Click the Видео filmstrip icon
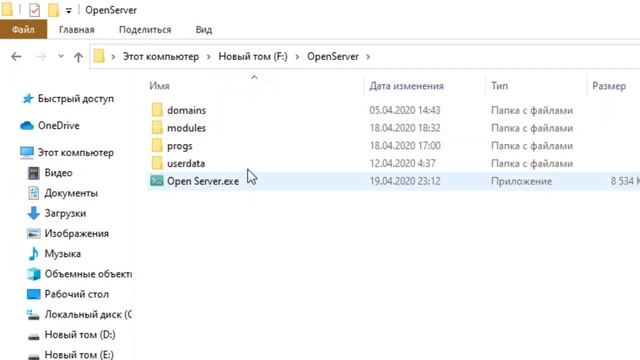 tap(33, 173)
